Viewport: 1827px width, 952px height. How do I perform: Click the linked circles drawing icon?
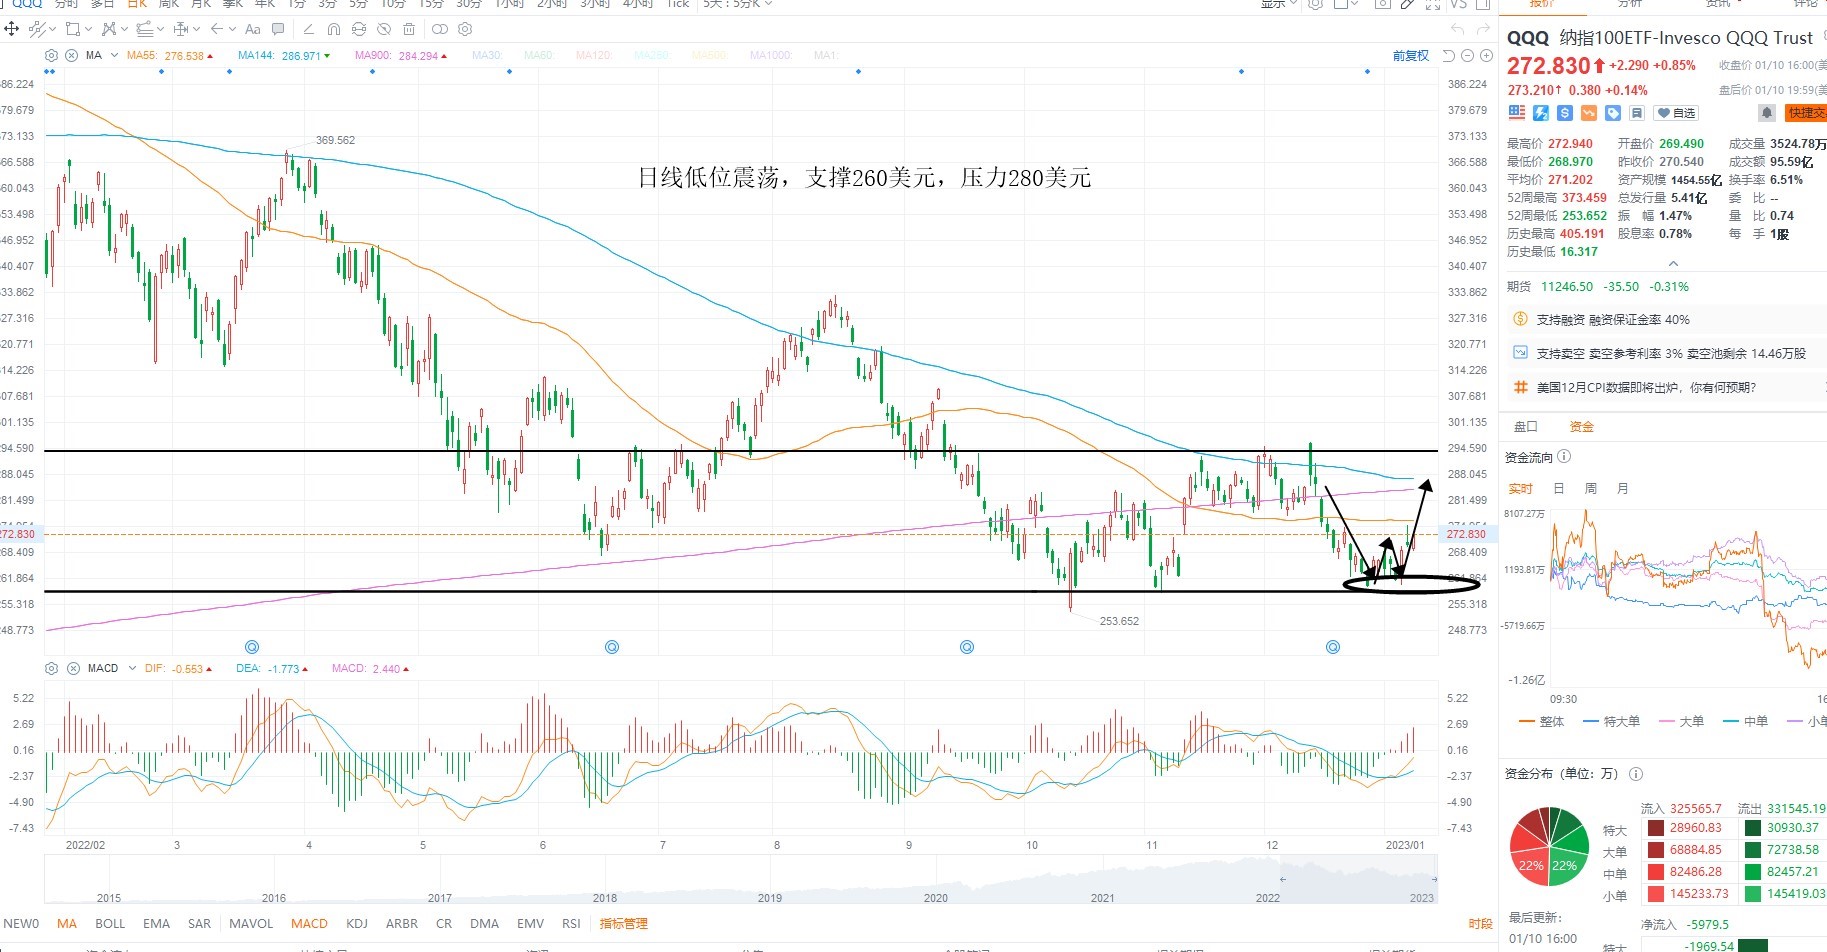point(440,29)
